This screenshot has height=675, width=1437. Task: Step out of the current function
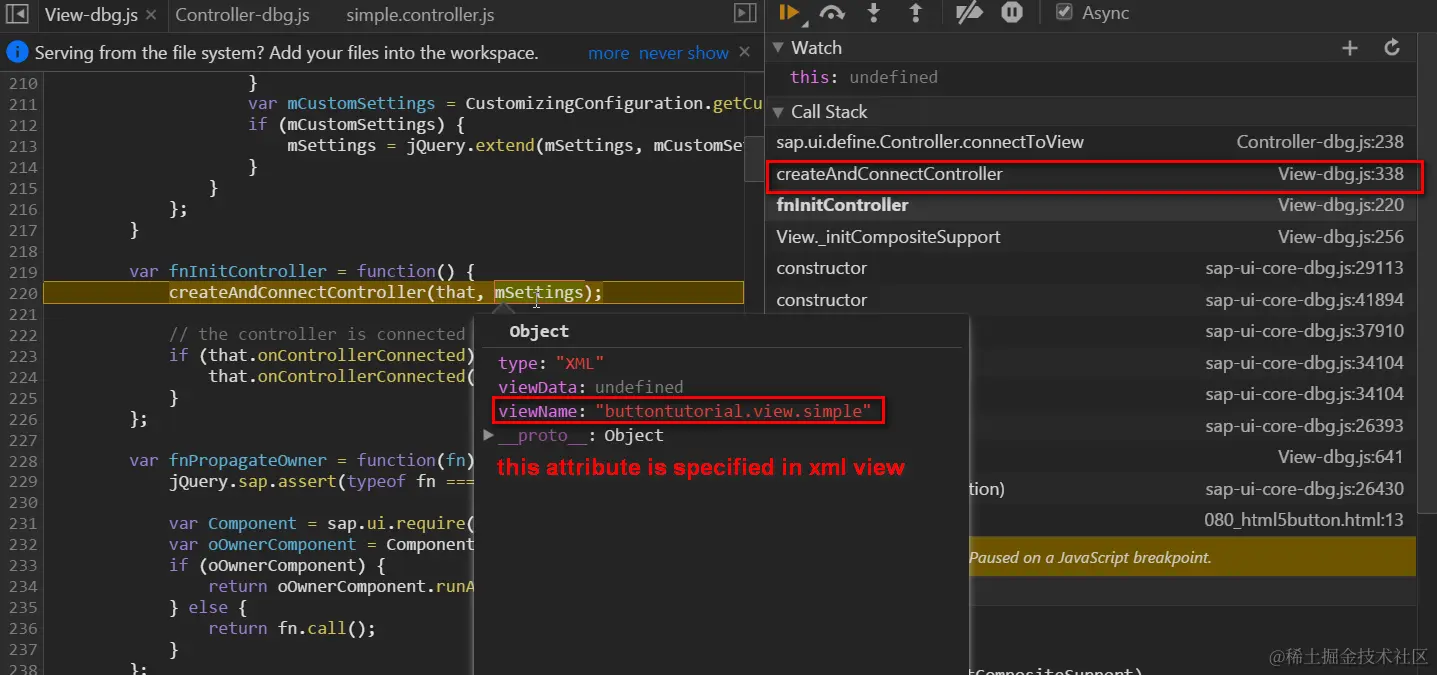(x=915, y=13)
